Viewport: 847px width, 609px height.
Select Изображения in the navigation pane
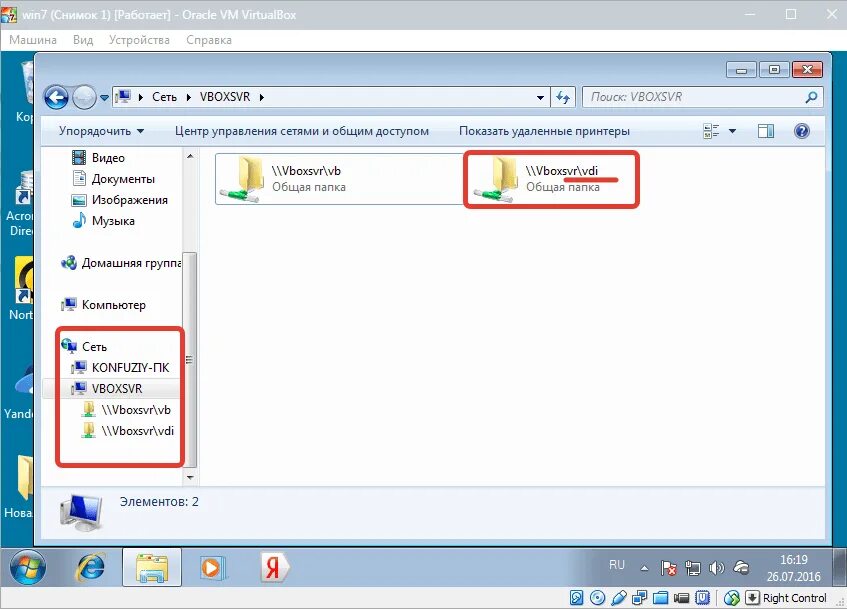pos(120,200)
